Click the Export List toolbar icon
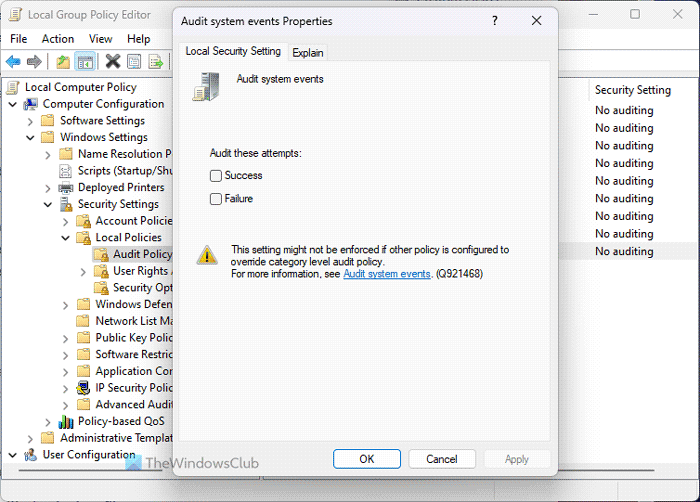 point(156,62)
